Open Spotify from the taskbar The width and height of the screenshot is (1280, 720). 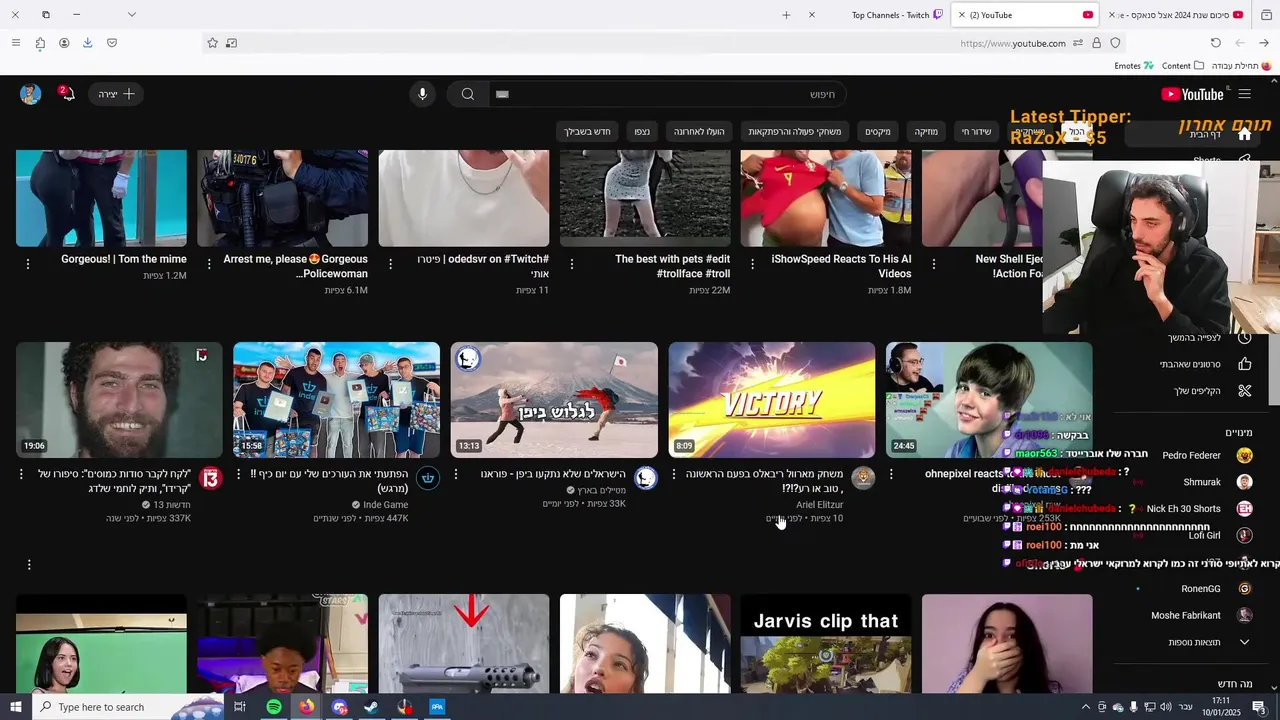pyautogui.click(x=274, y=707)
